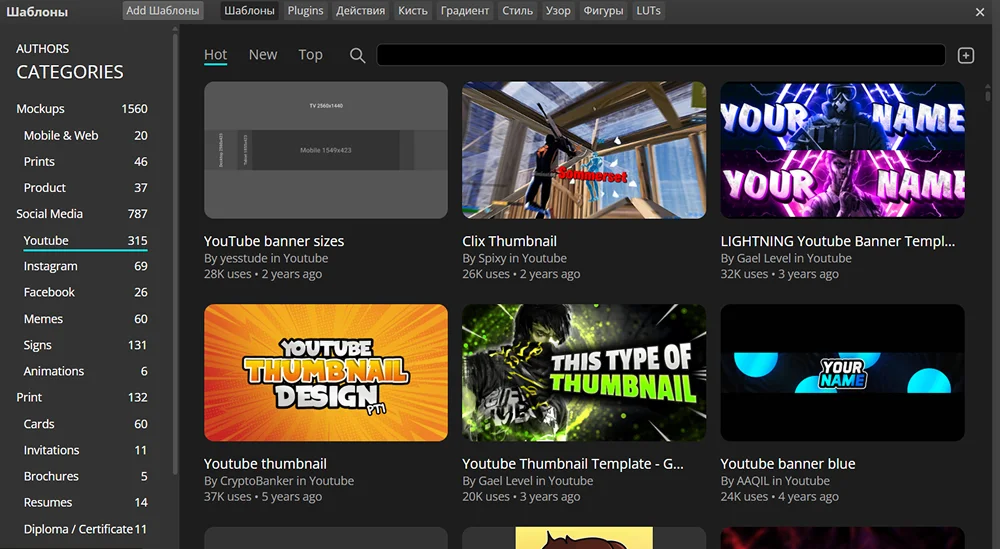
Task: Expand the Mockups category
Action: click(40, 109)
